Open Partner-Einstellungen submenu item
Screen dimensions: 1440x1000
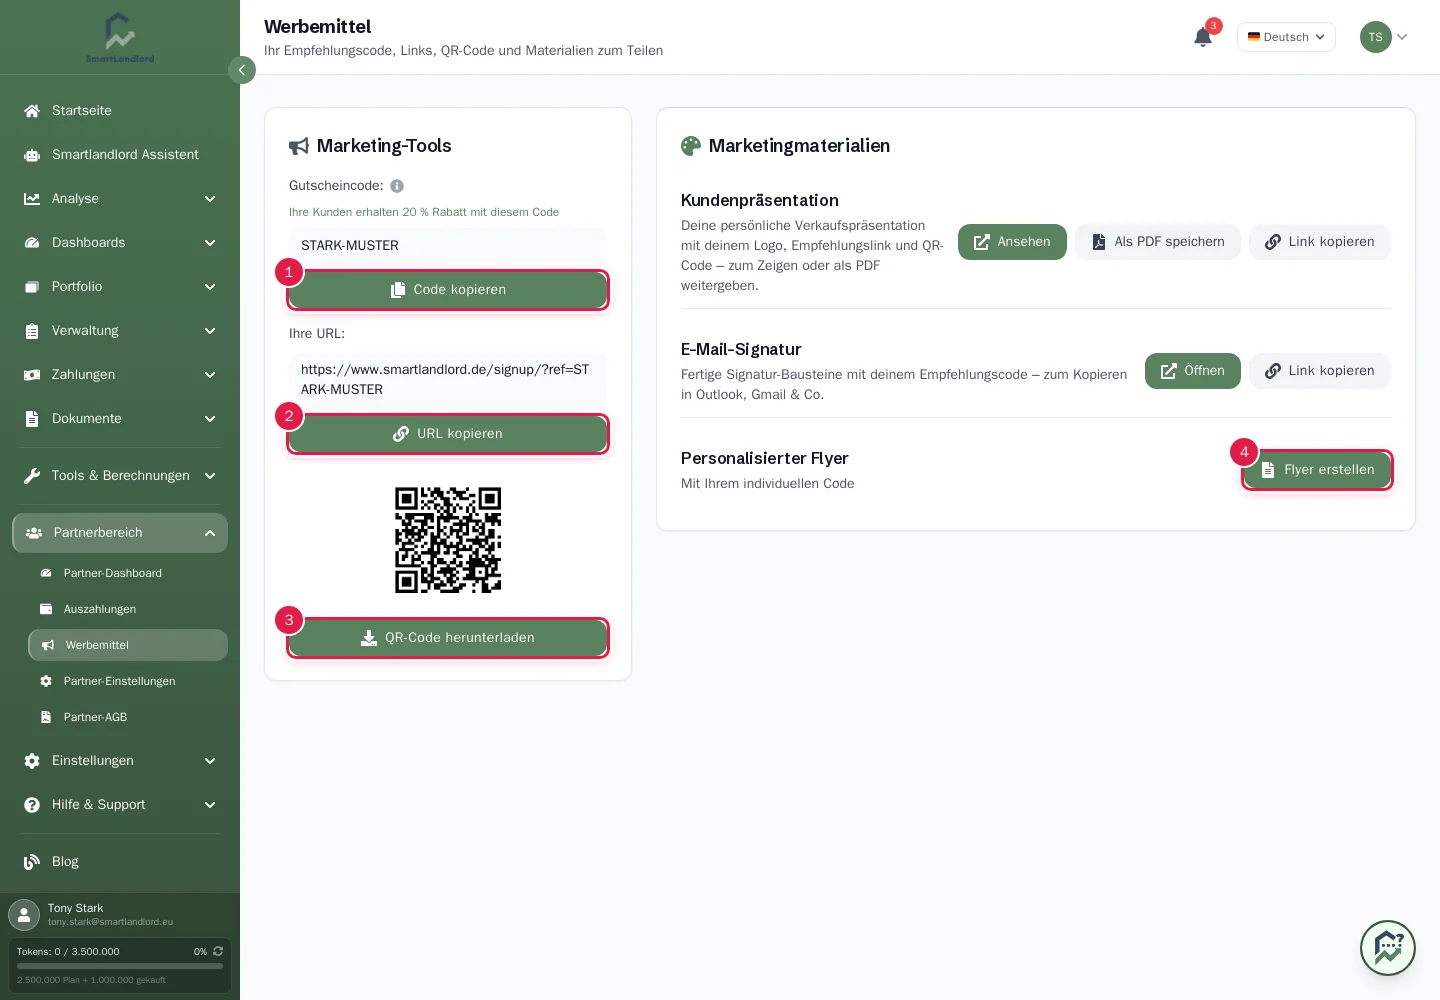[128, 681]
